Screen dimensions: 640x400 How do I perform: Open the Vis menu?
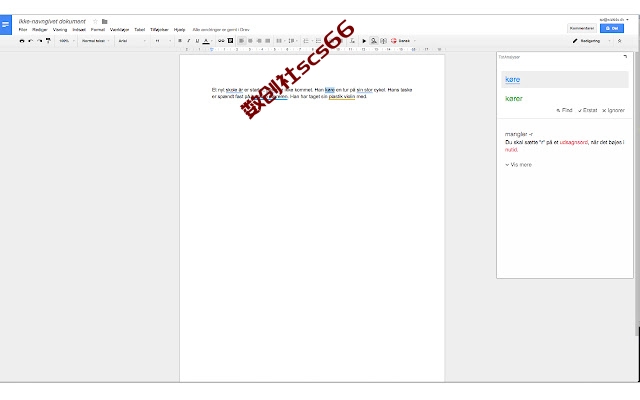tap(60, 30)
